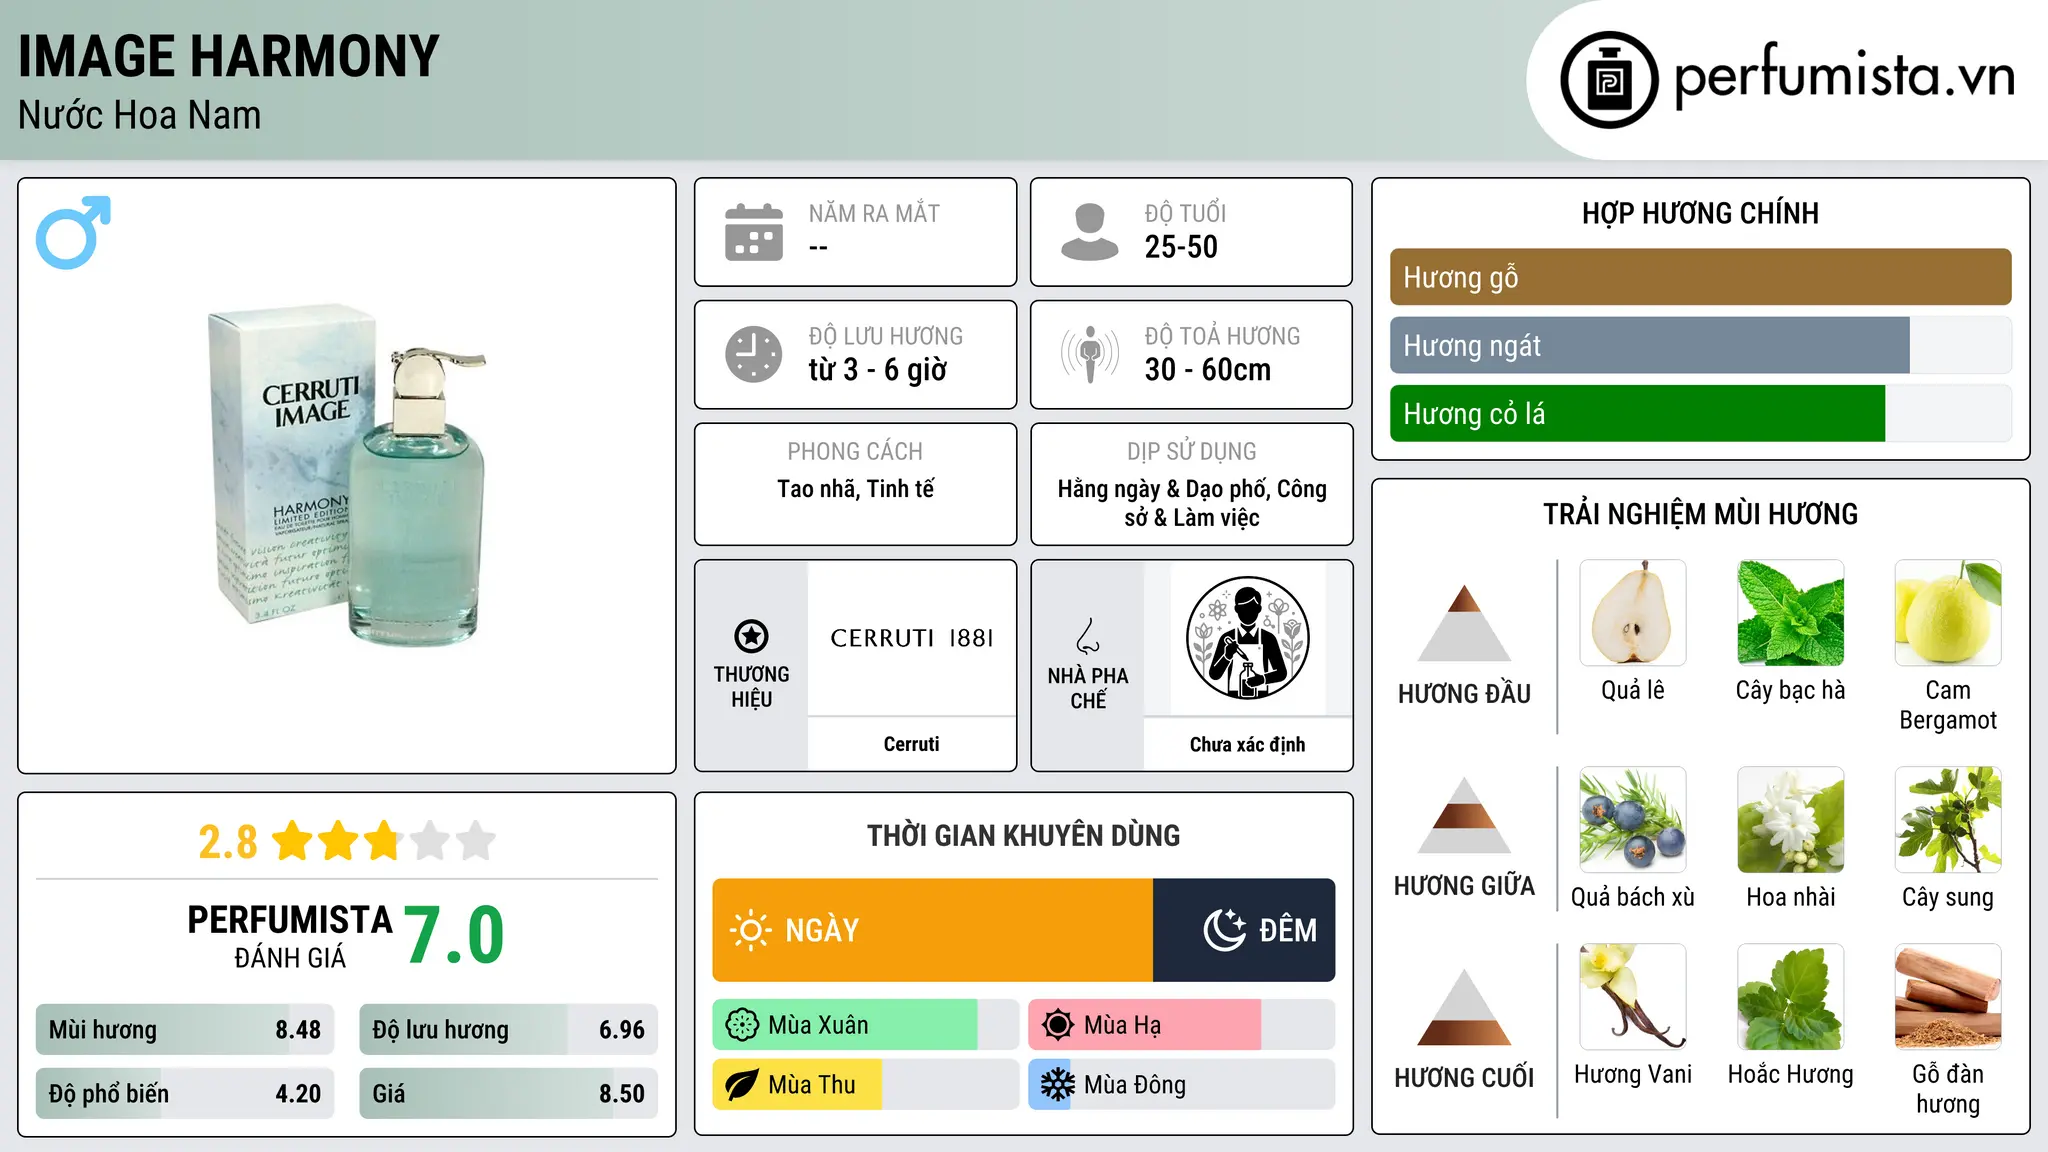The height and width of the screenshot is (1152, 2048).
Task: Click the sillage icon beside Độ toả hương
Action: (1090, 354)
